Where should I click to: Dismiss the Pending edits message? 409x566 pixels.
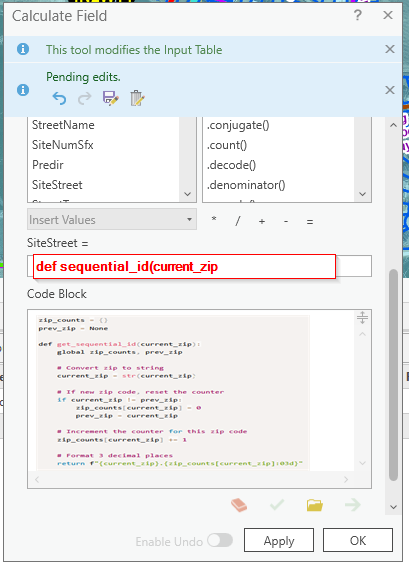pyautogui.click(x=390, y=90)
